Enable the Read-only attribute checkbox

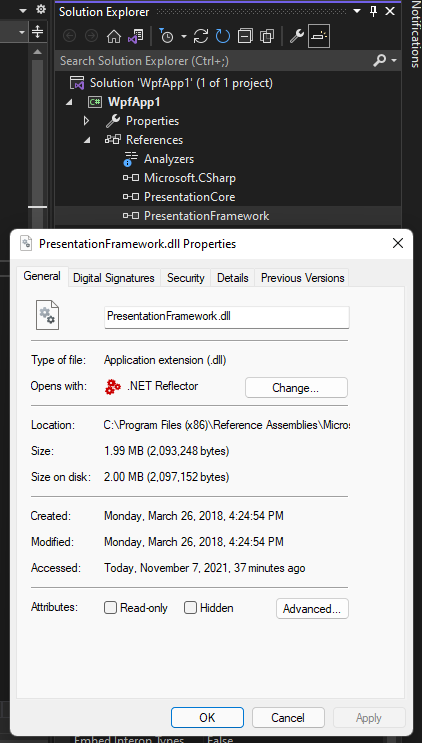[x=110, y=608]
